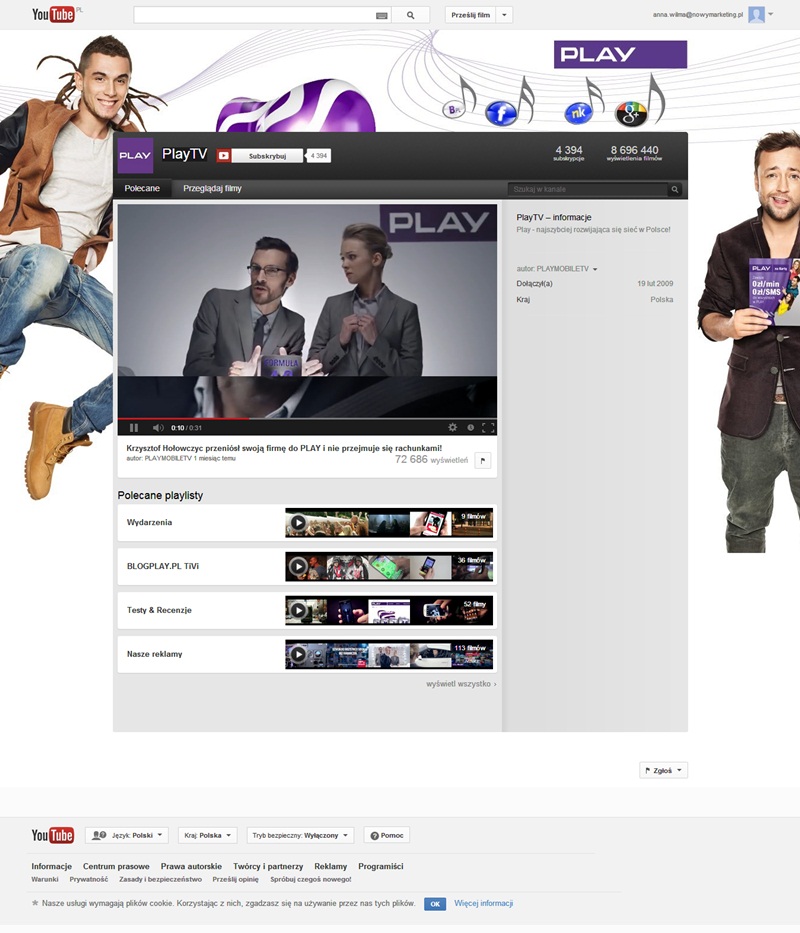Click the user avatar in top bar
800x933 pixels.
[756, 14]
